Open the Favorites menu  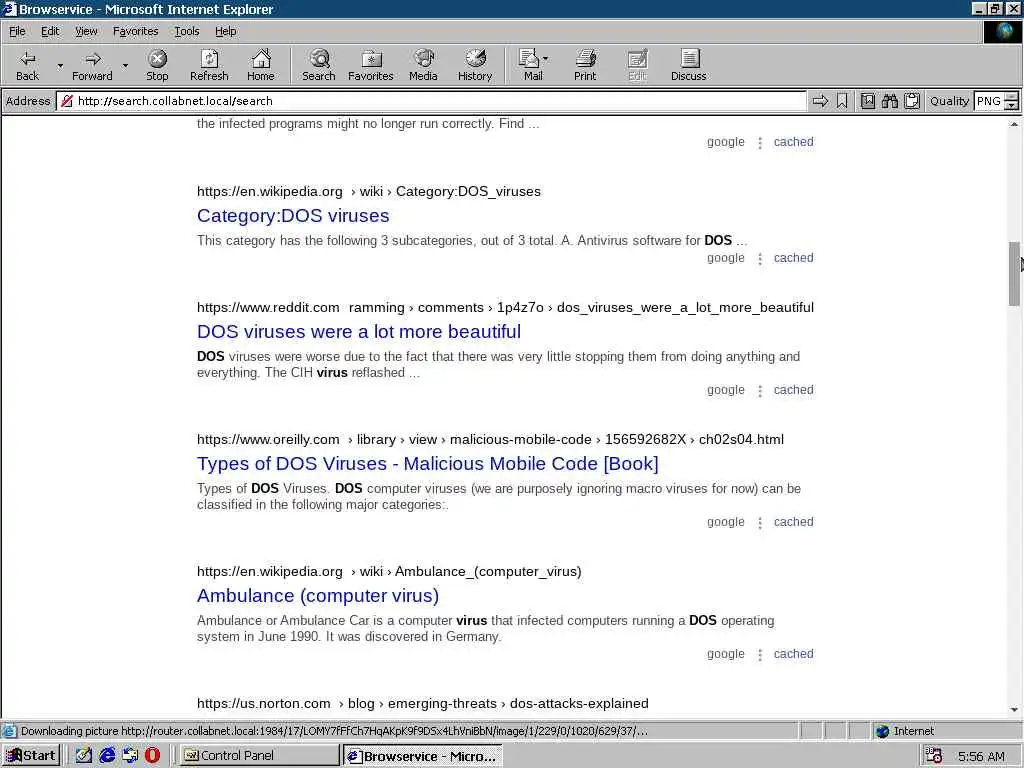tap(135, 31)
